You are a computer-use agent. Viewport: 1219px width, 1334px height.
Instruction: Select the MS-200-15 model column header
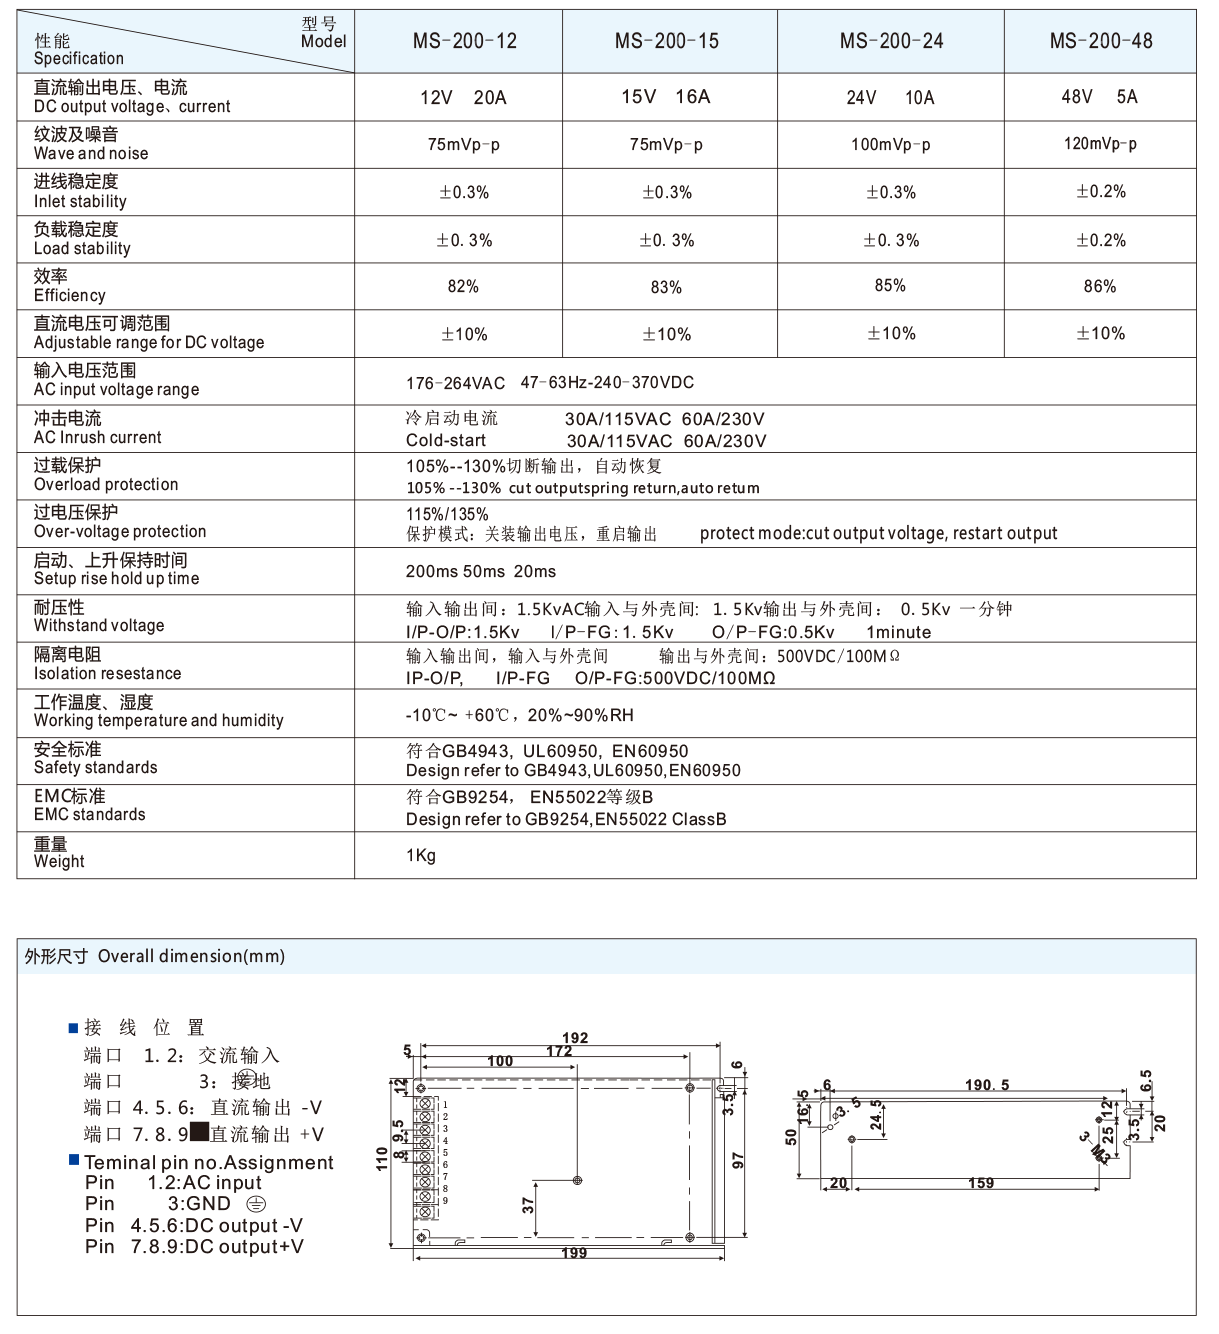click(667, 41)
